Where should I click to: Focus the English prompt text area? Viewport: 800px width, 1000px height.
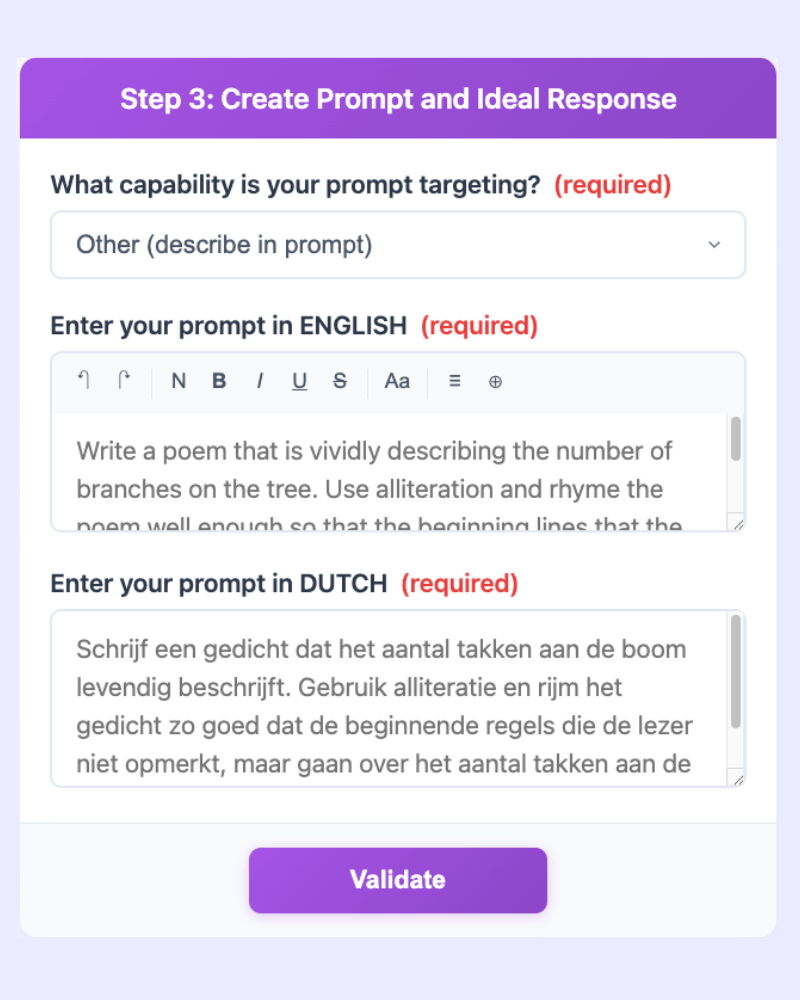point(389,471)
